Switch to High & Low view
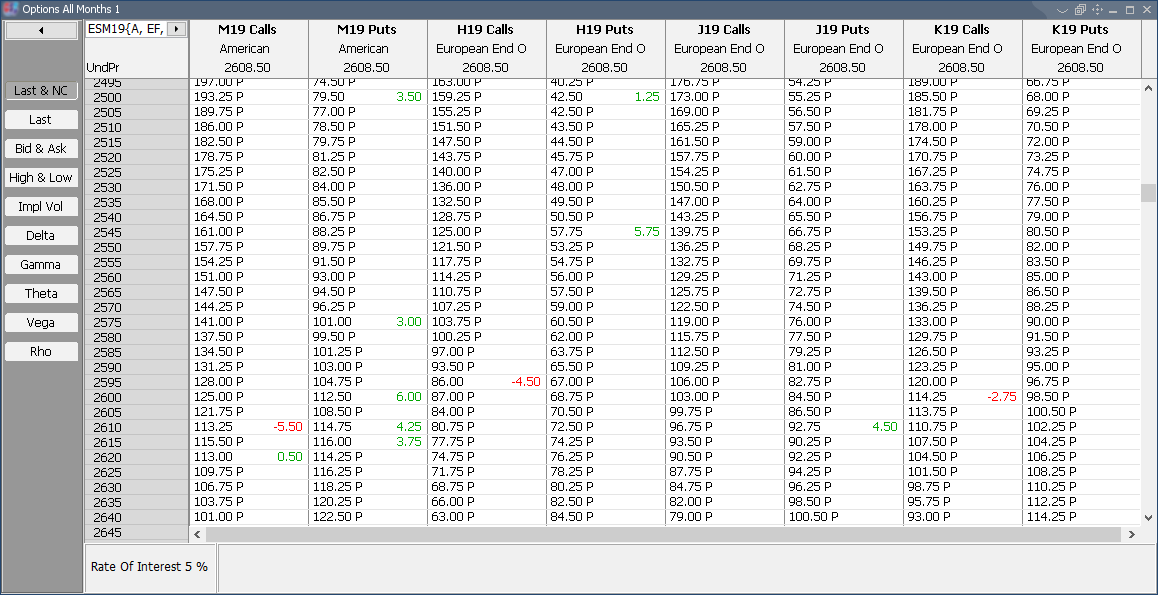1158x595 pixels. (x=41, y=178)
